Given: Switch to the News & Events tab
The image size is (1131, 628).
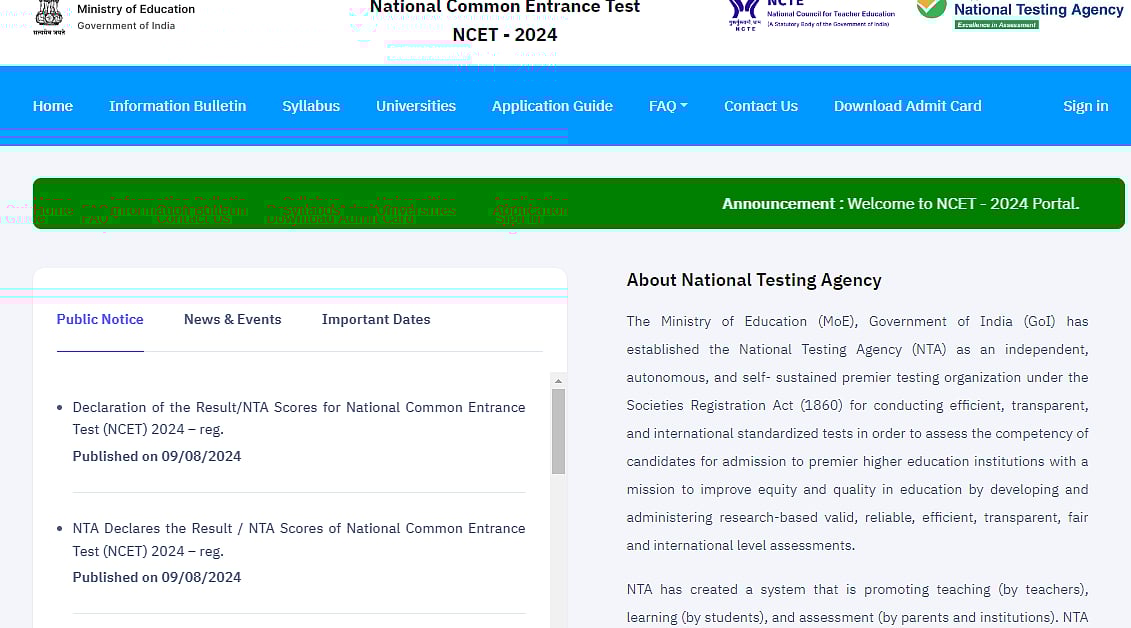Looking at the screenshot, I should (x=232, y=319).
